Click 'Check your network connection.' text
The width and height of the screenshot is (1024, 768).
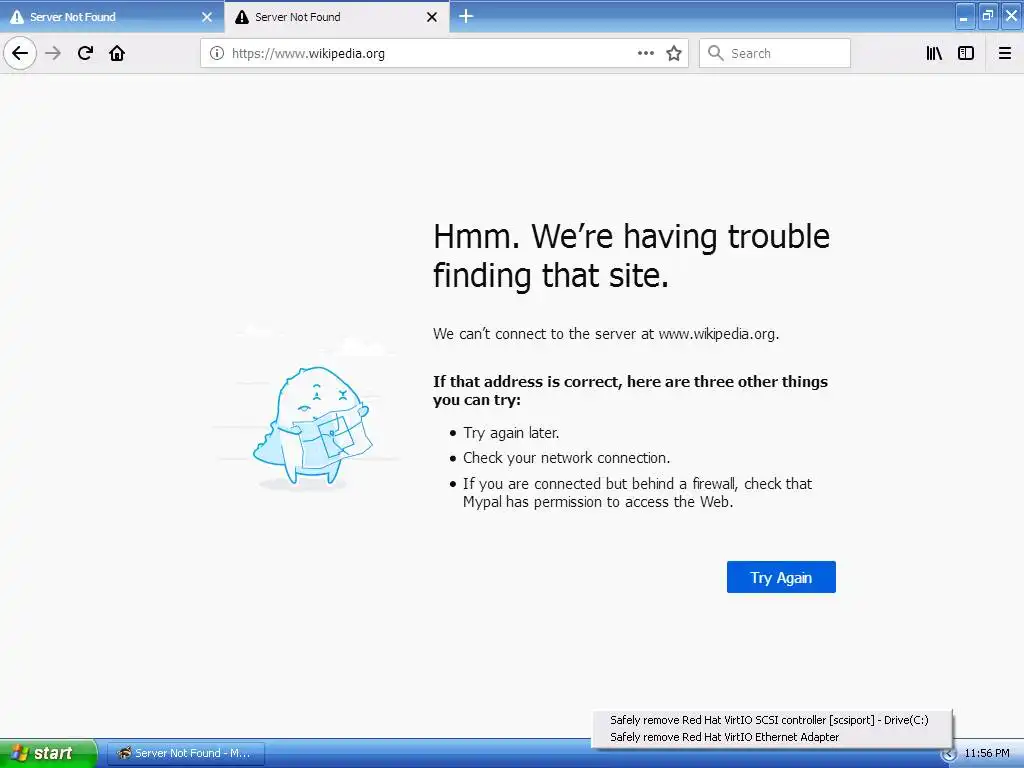[x=567, y=458]
